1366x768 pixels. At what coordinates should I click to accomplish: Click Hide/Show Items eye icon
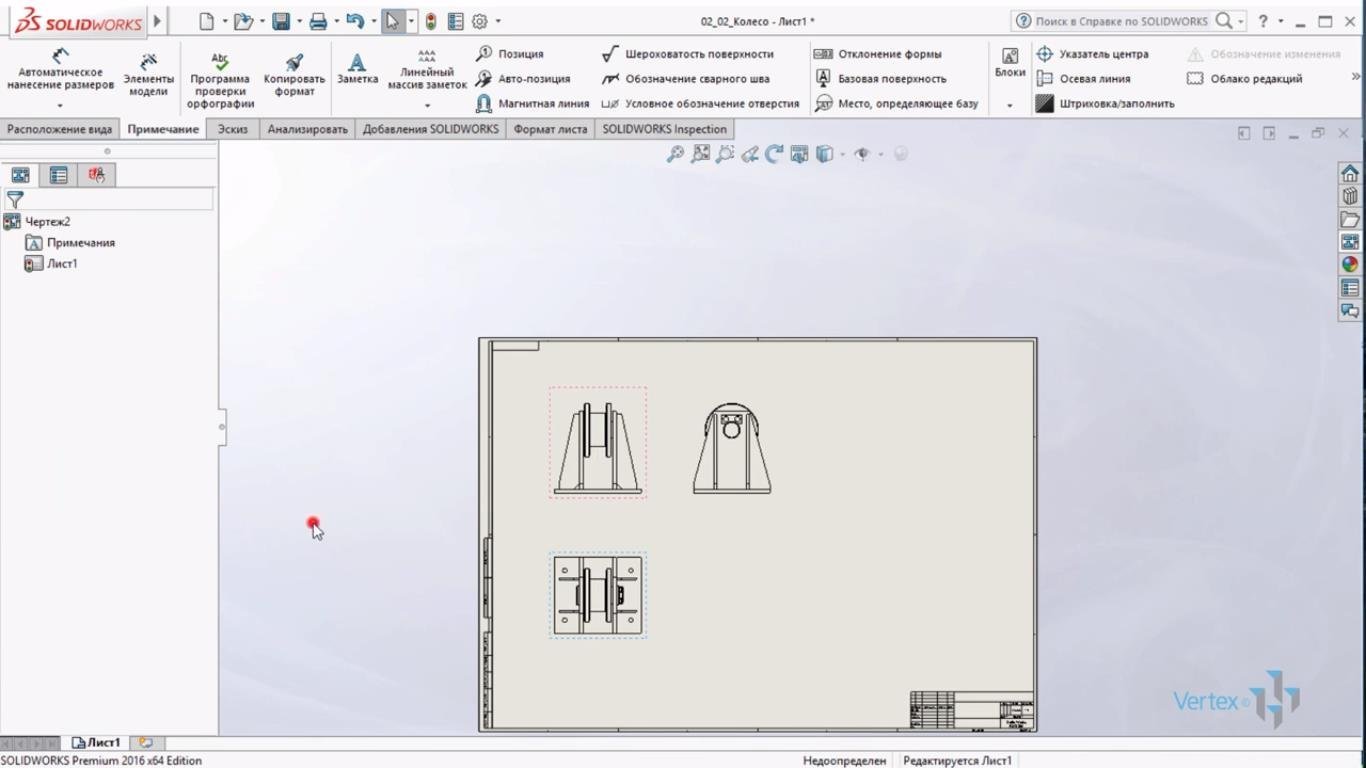click(x=862, y=154)
